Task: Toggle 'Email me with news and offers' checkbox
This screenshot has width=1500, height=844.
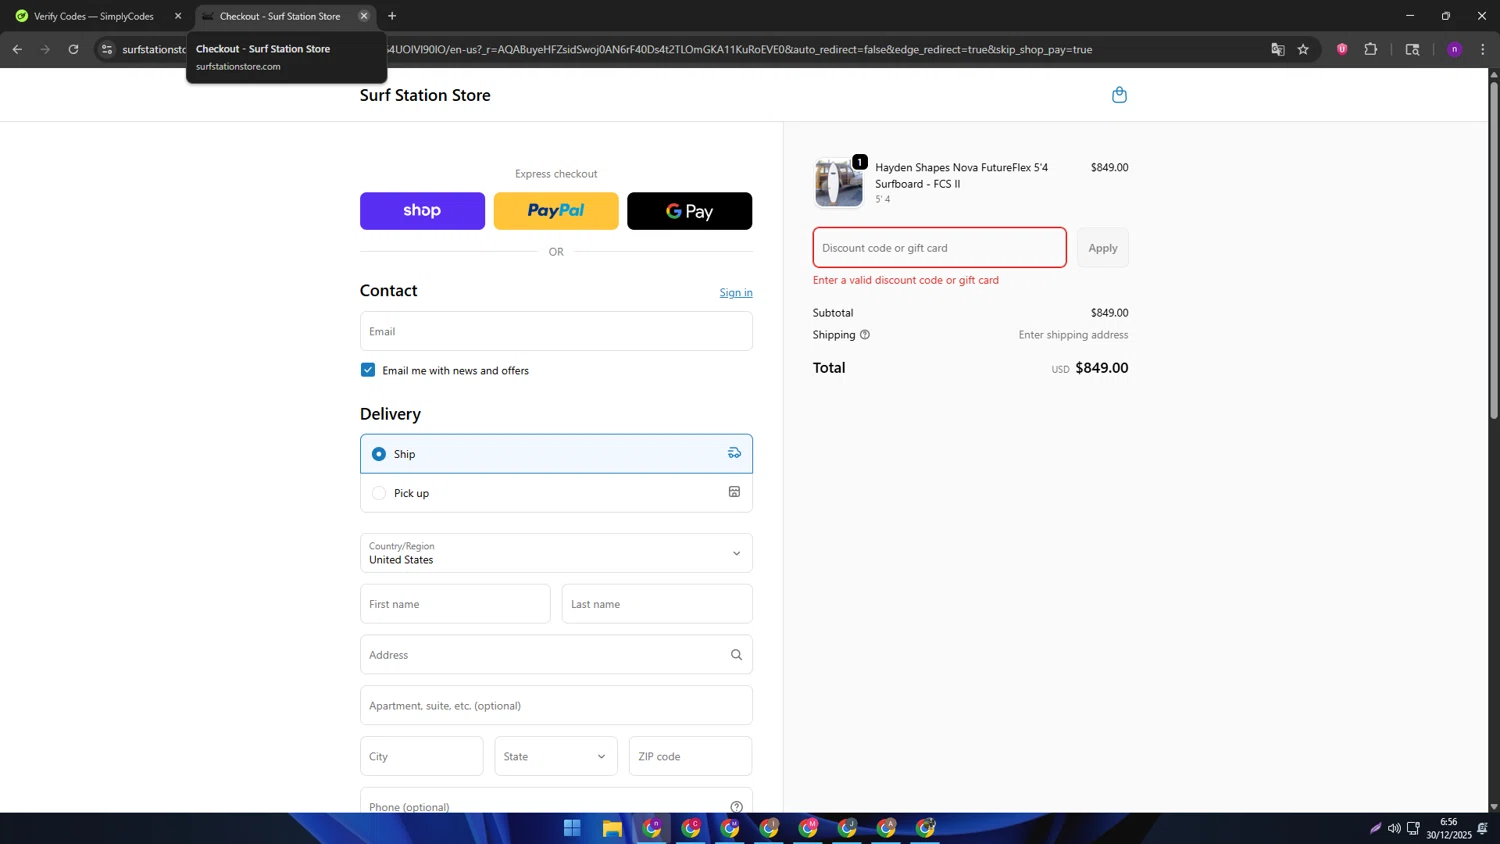Action: (368, 370)
